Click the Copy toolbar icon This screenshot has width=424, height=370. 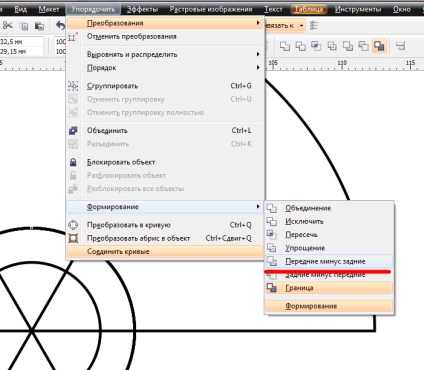pyautogui.click(x=24, y=26)
